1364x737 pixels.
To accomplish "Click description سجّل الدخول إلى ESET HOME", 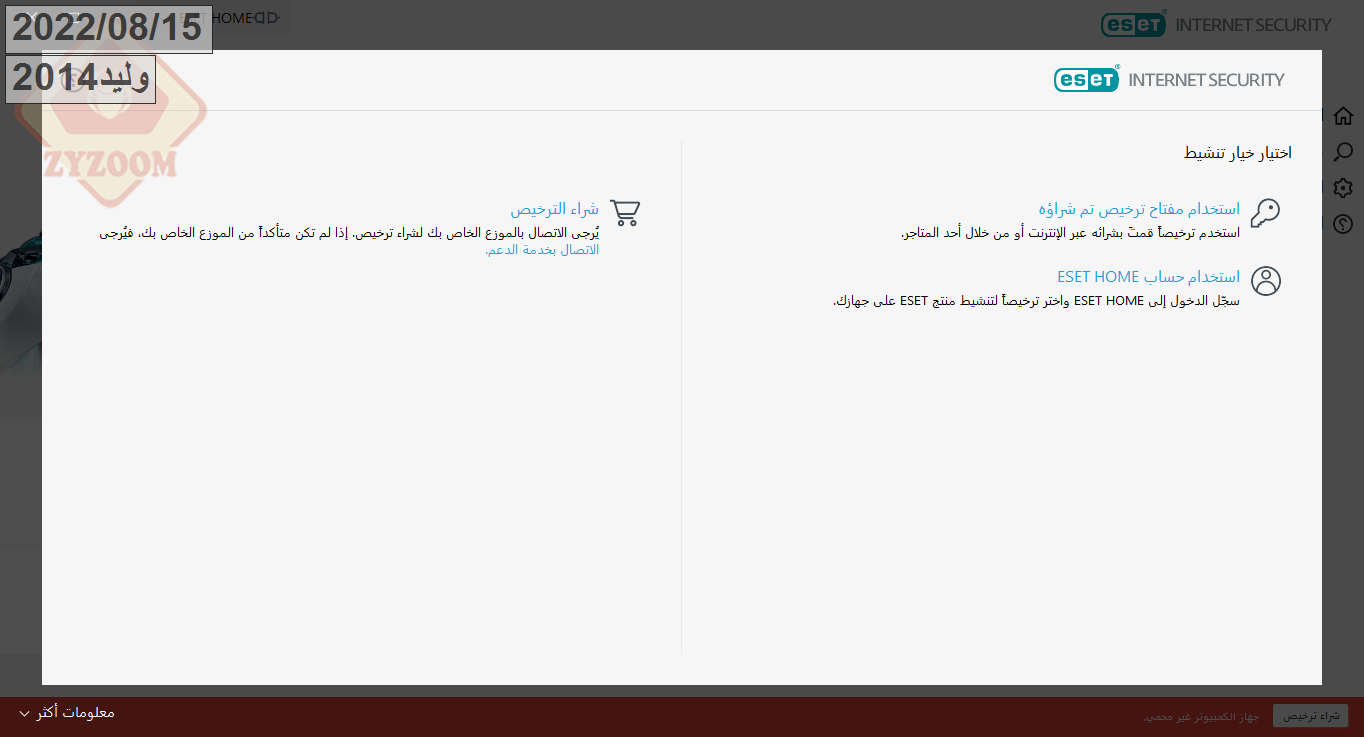I will pos(1036,301).
